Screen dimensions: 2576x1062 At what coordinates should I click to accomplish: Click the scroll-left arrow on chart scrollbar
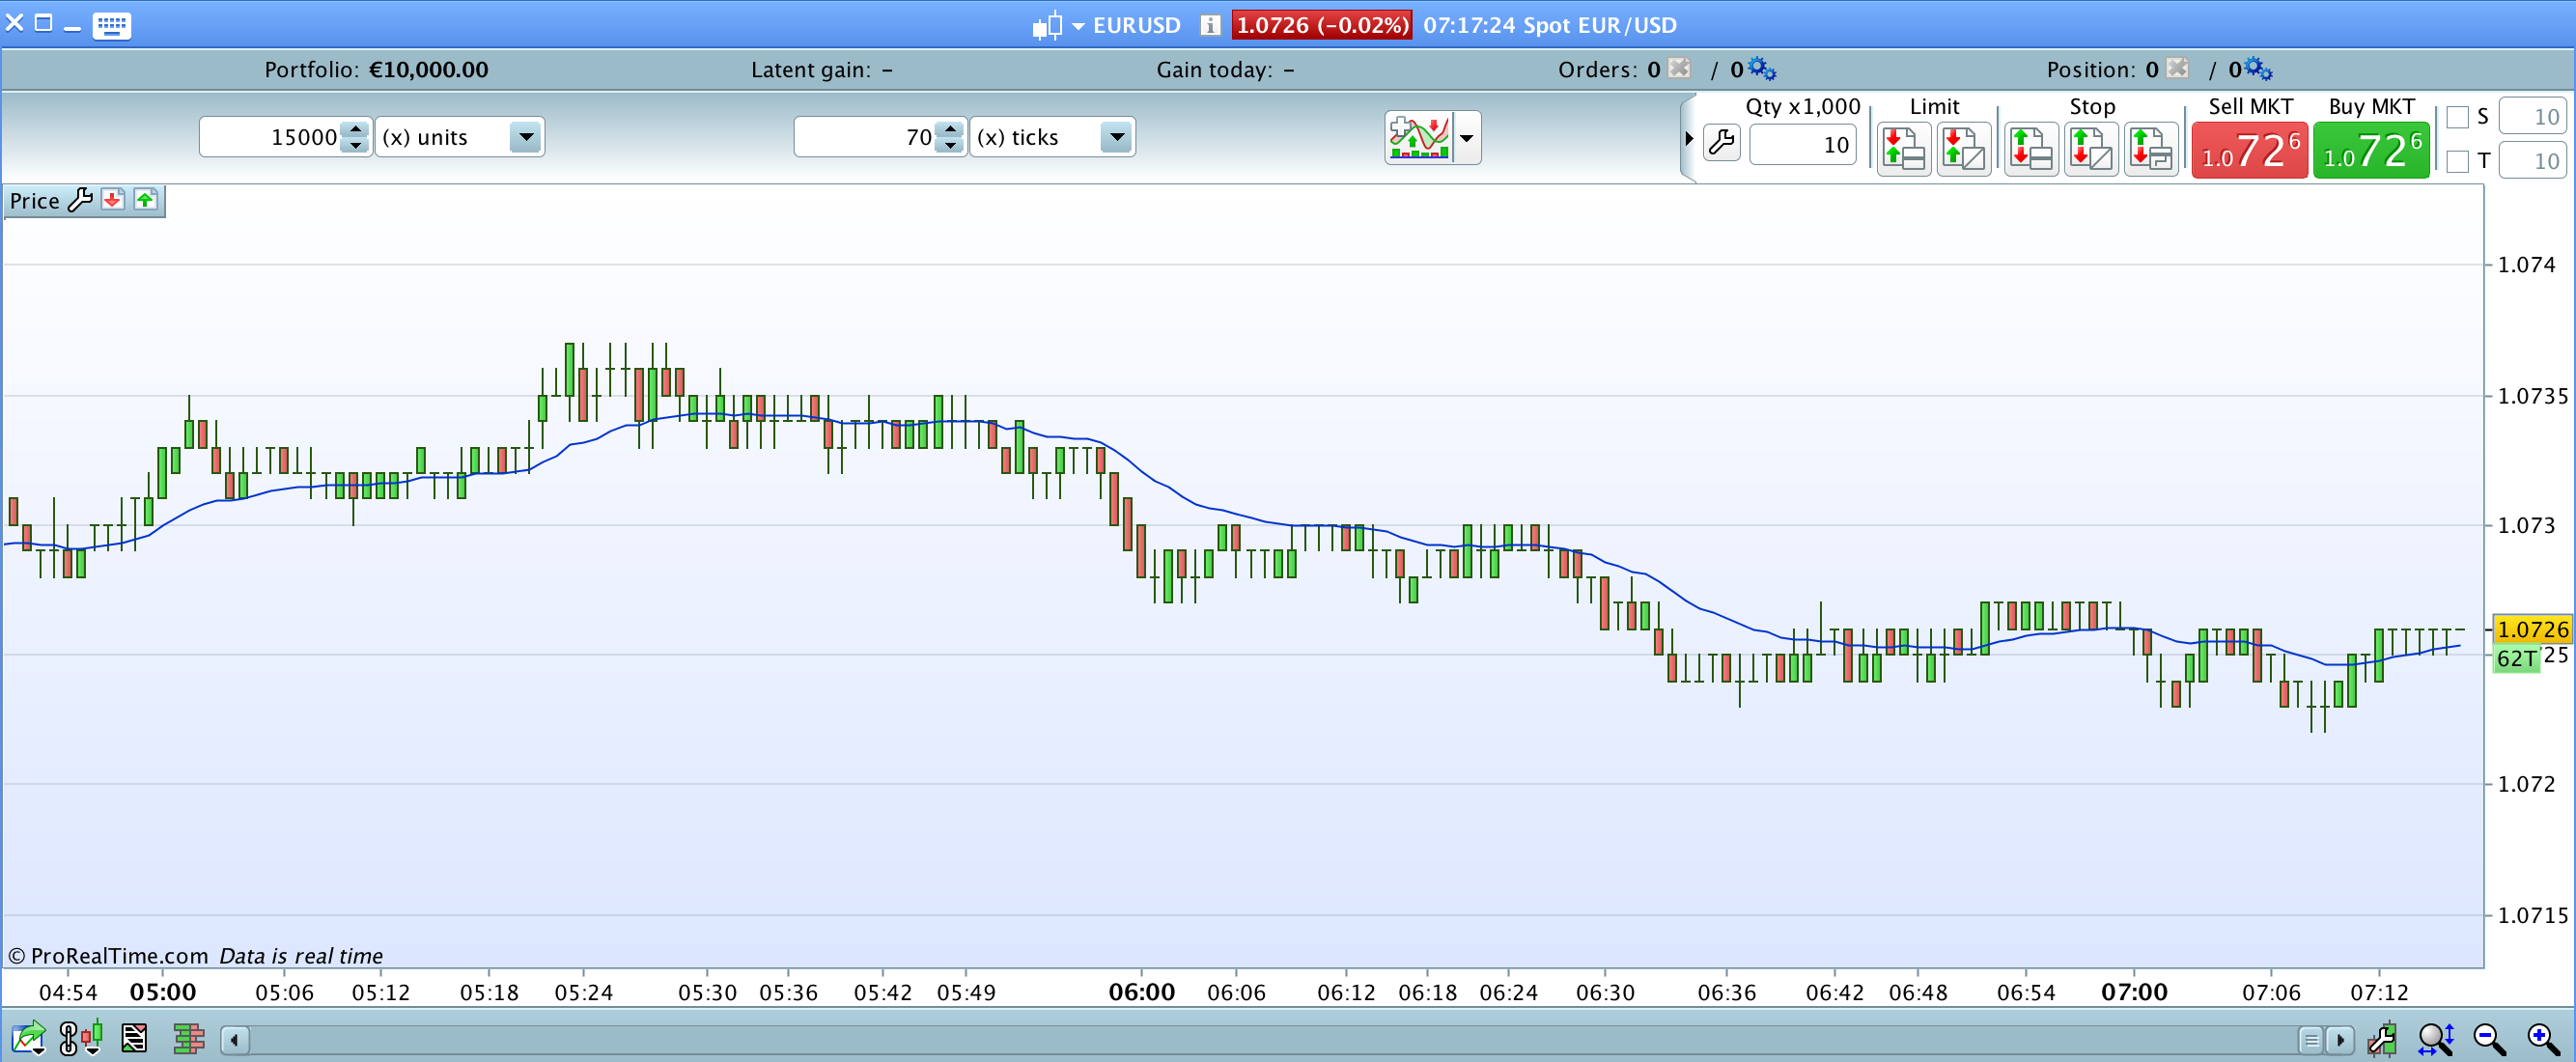coord(234,1039)
